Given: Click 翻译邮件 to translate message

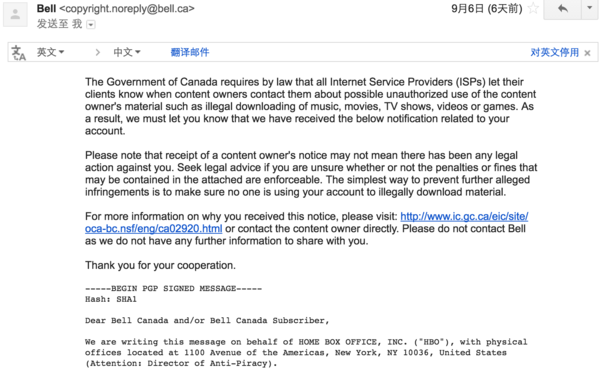Looking at the screenshot, I should (190, 52).
